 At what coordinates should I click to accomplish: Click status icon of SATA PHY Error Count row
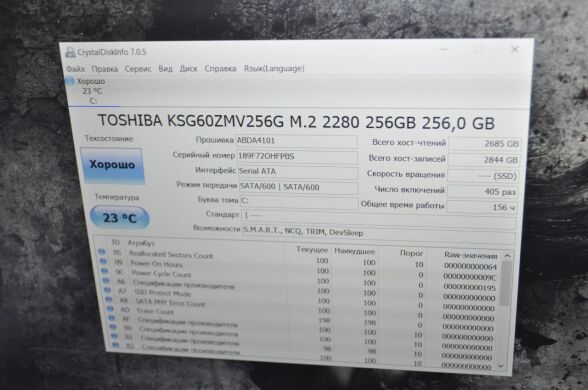(x=109, y=299)
